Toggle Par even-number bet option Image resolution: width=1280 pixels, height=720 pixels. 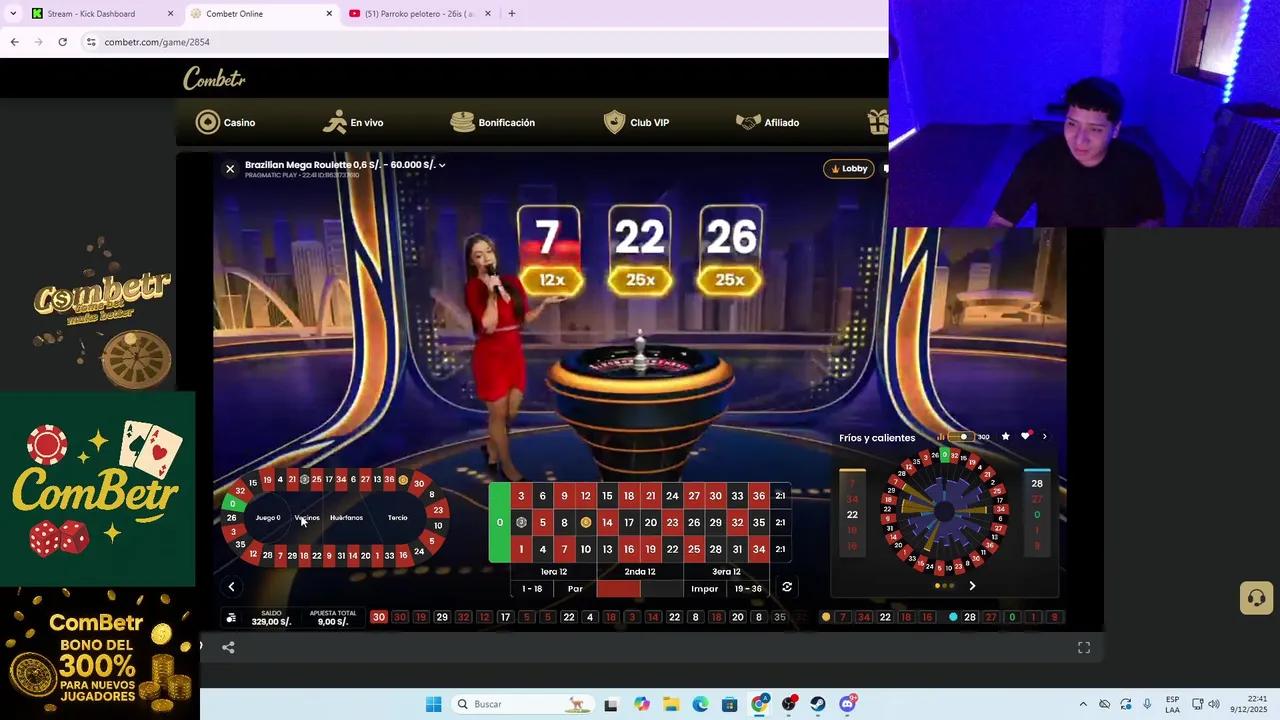click(575, 588)
